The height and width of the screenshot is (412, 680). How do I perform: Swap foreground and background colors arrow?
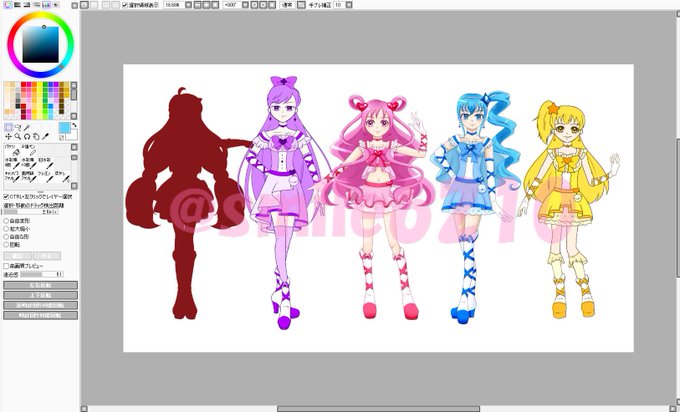[74, 125]
